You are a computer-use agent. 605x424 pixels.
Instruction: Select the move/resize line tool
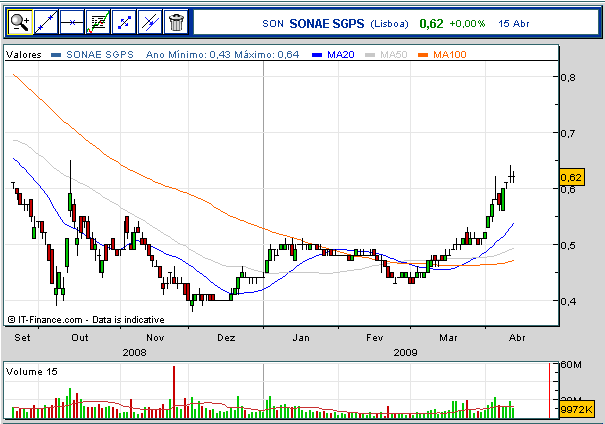coord(124,22)
